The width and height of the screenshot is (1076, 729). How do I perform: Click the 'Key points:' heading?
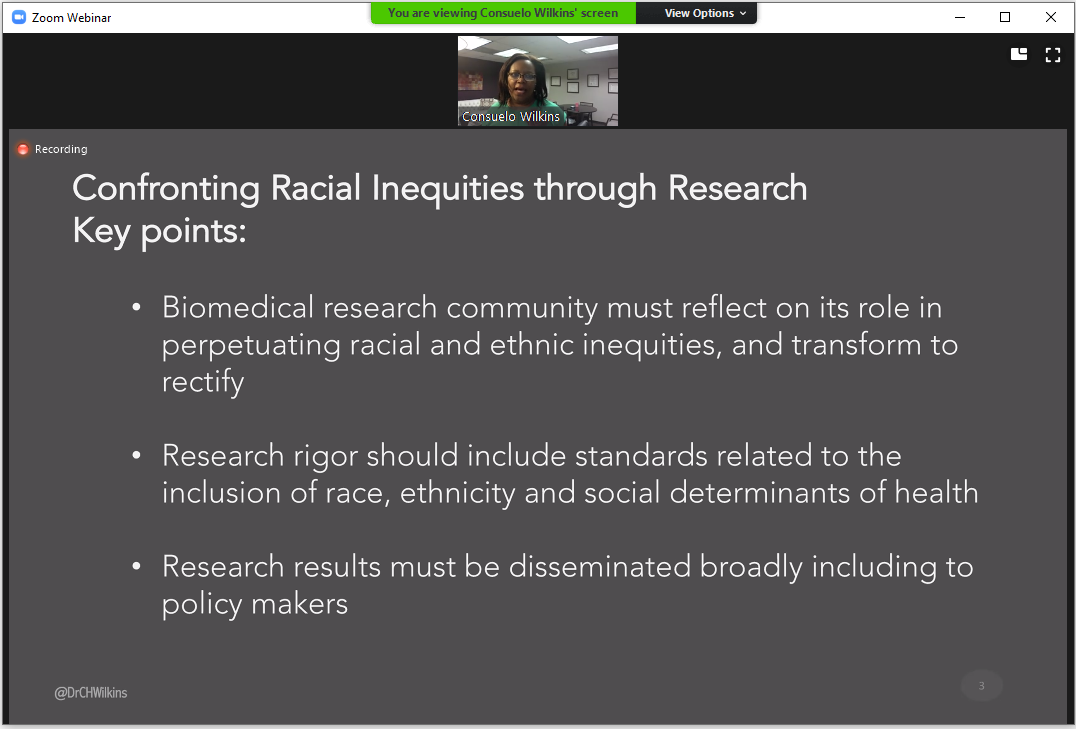[159, 230]
